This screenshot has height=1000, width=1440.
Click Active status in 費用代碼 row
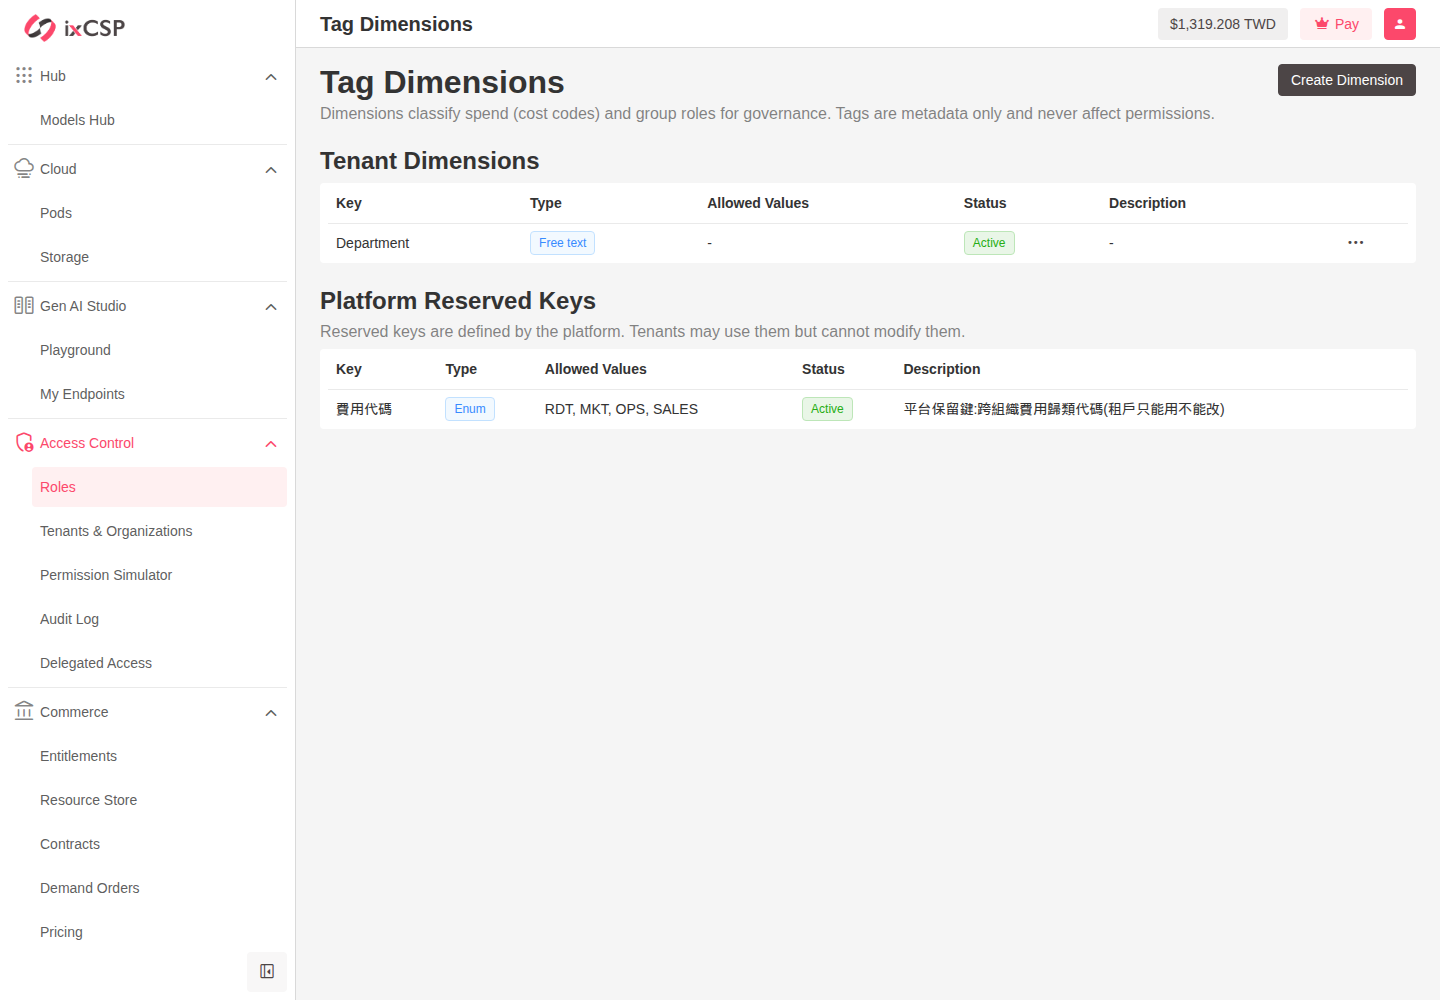click(827, 409)
